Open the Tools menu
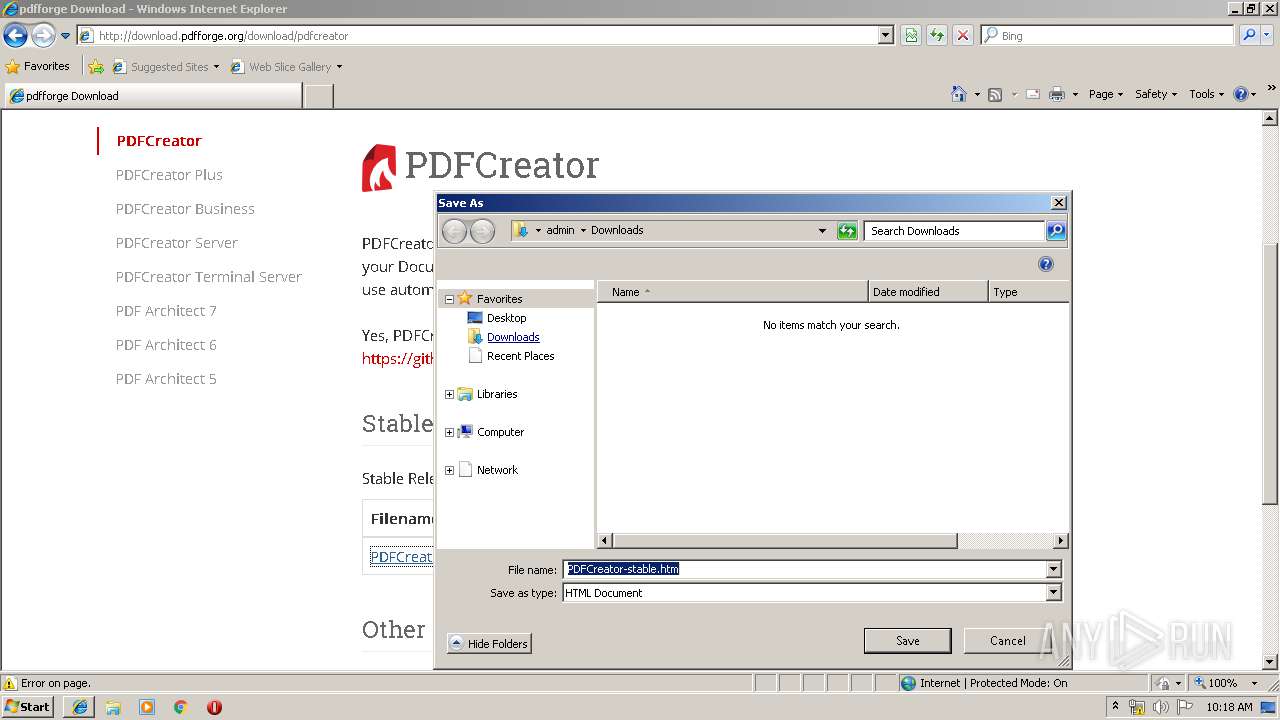 (x=1206, y=94)
